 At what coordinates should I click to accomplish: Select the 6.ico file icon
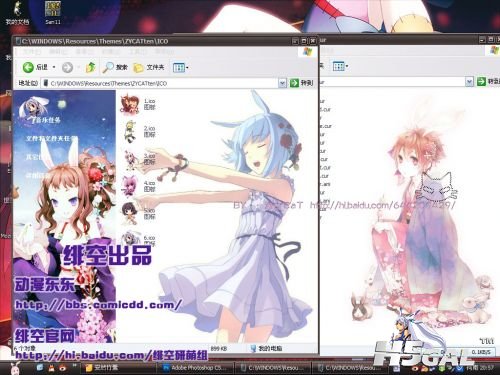131,238
